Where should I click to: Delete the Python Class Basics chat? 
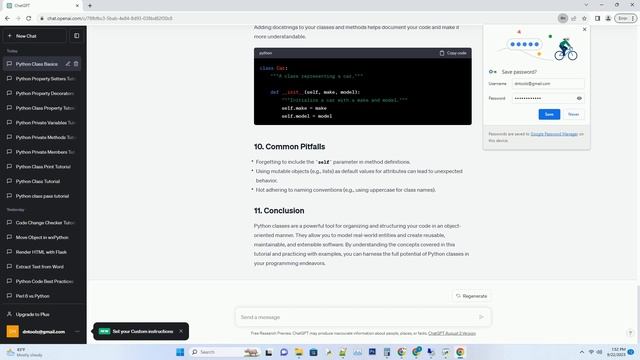pyautogui.click(x=76, y=64)
